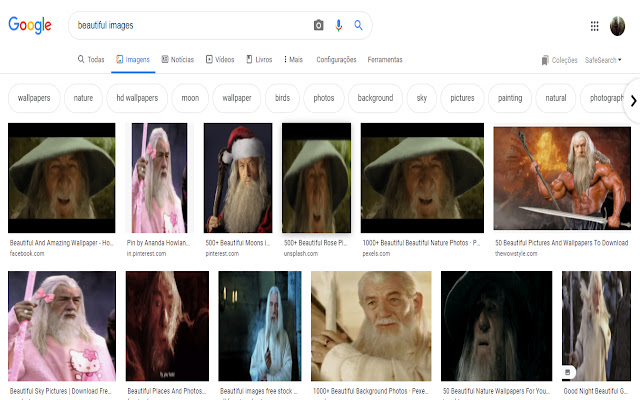
Task: Expand the SafeSearch dropdown
Action: (x=603, y=60)
